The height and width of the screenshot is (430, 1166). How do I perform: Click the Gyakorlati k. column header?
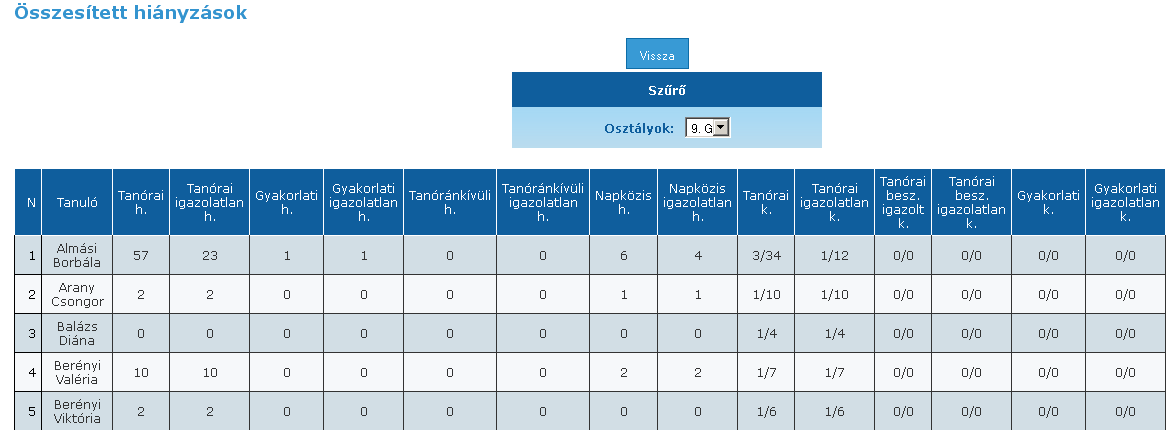point(1049,202)
